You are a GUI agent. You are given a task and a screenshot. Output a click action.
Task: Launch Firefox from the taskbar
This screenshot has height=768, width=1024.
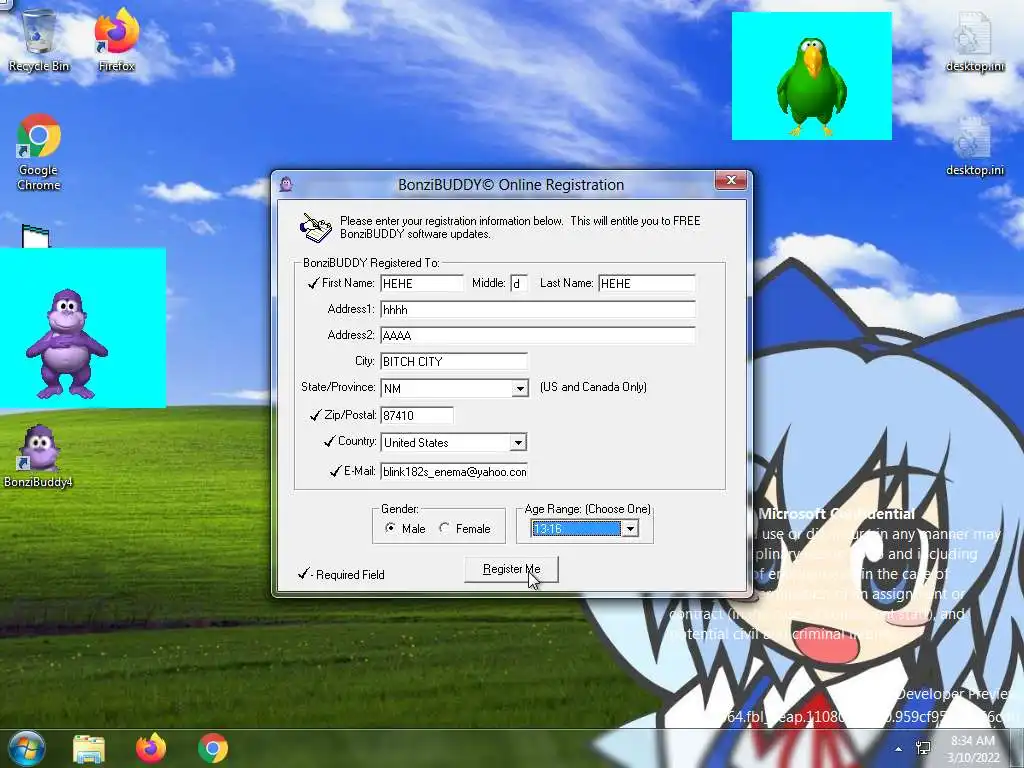click(151, 748)
